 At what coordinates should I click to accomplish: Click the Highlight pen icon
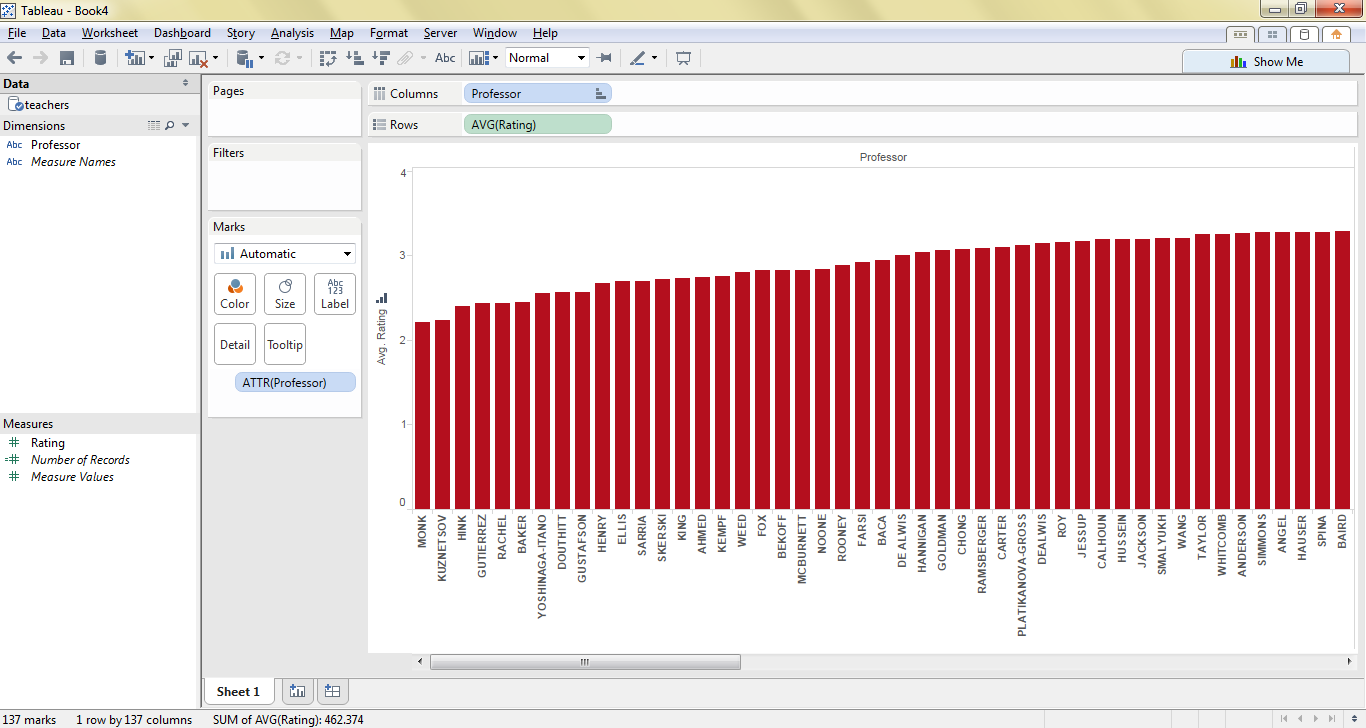[638, 58]
